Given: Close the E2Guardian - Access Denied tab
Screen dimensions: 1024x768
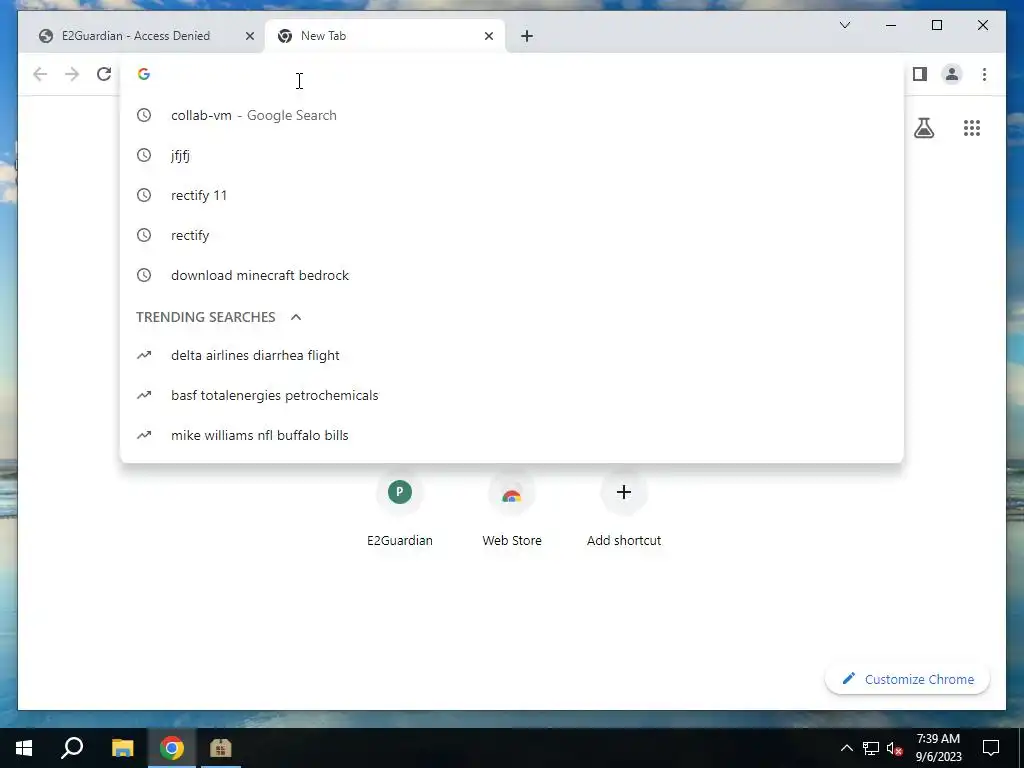Looking at the screenshot, I should 249,36.
